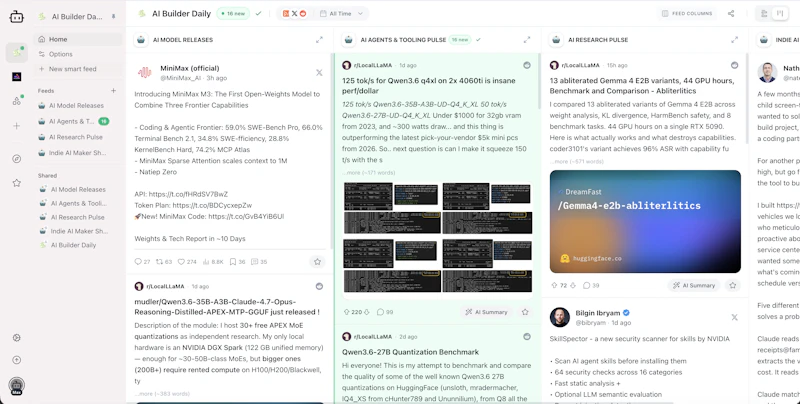
Task: Open the user avatar at bottom left
Action: pyautogui.click(x=16, y=386)
